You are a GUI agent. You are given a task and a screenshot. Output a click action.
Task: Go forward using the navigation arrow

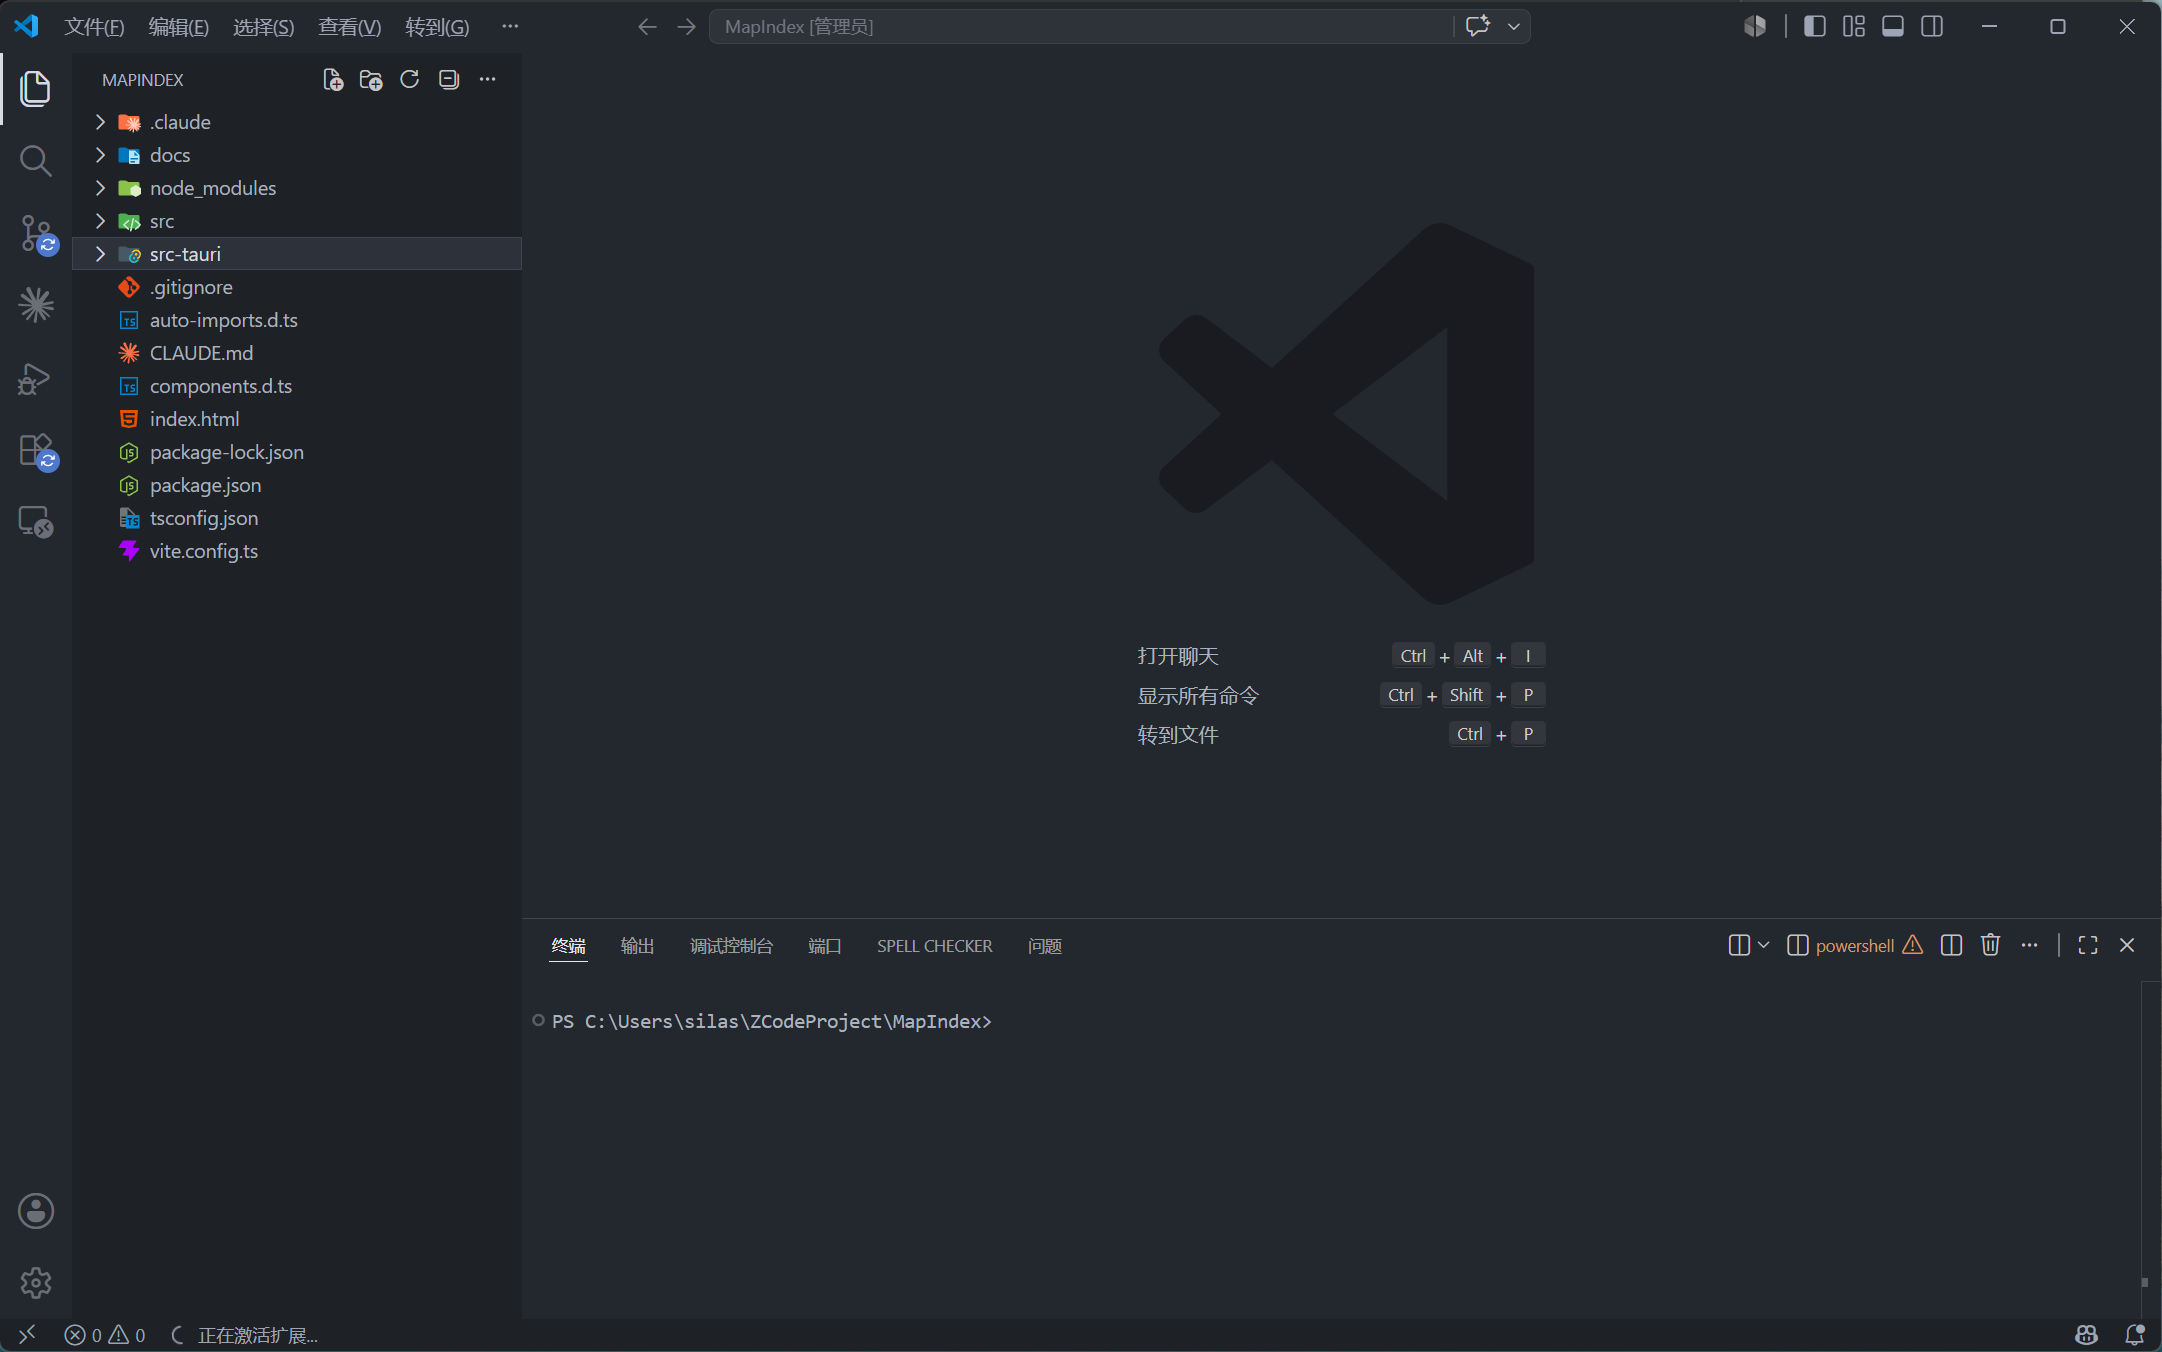tap(686, 27)
